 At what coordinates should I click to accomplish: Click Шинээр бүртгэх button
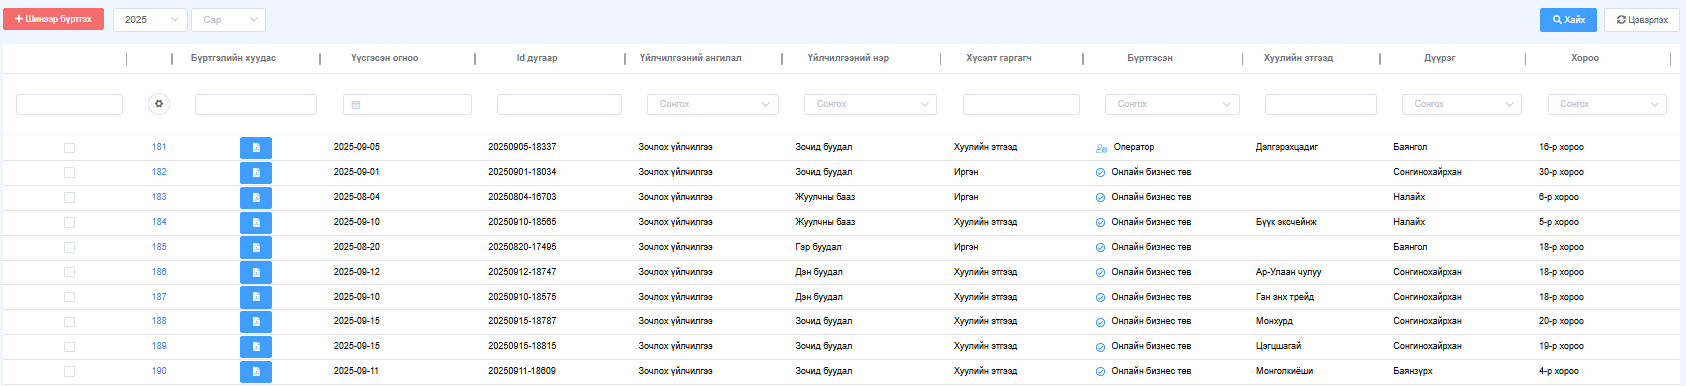(x=53, y=19)
